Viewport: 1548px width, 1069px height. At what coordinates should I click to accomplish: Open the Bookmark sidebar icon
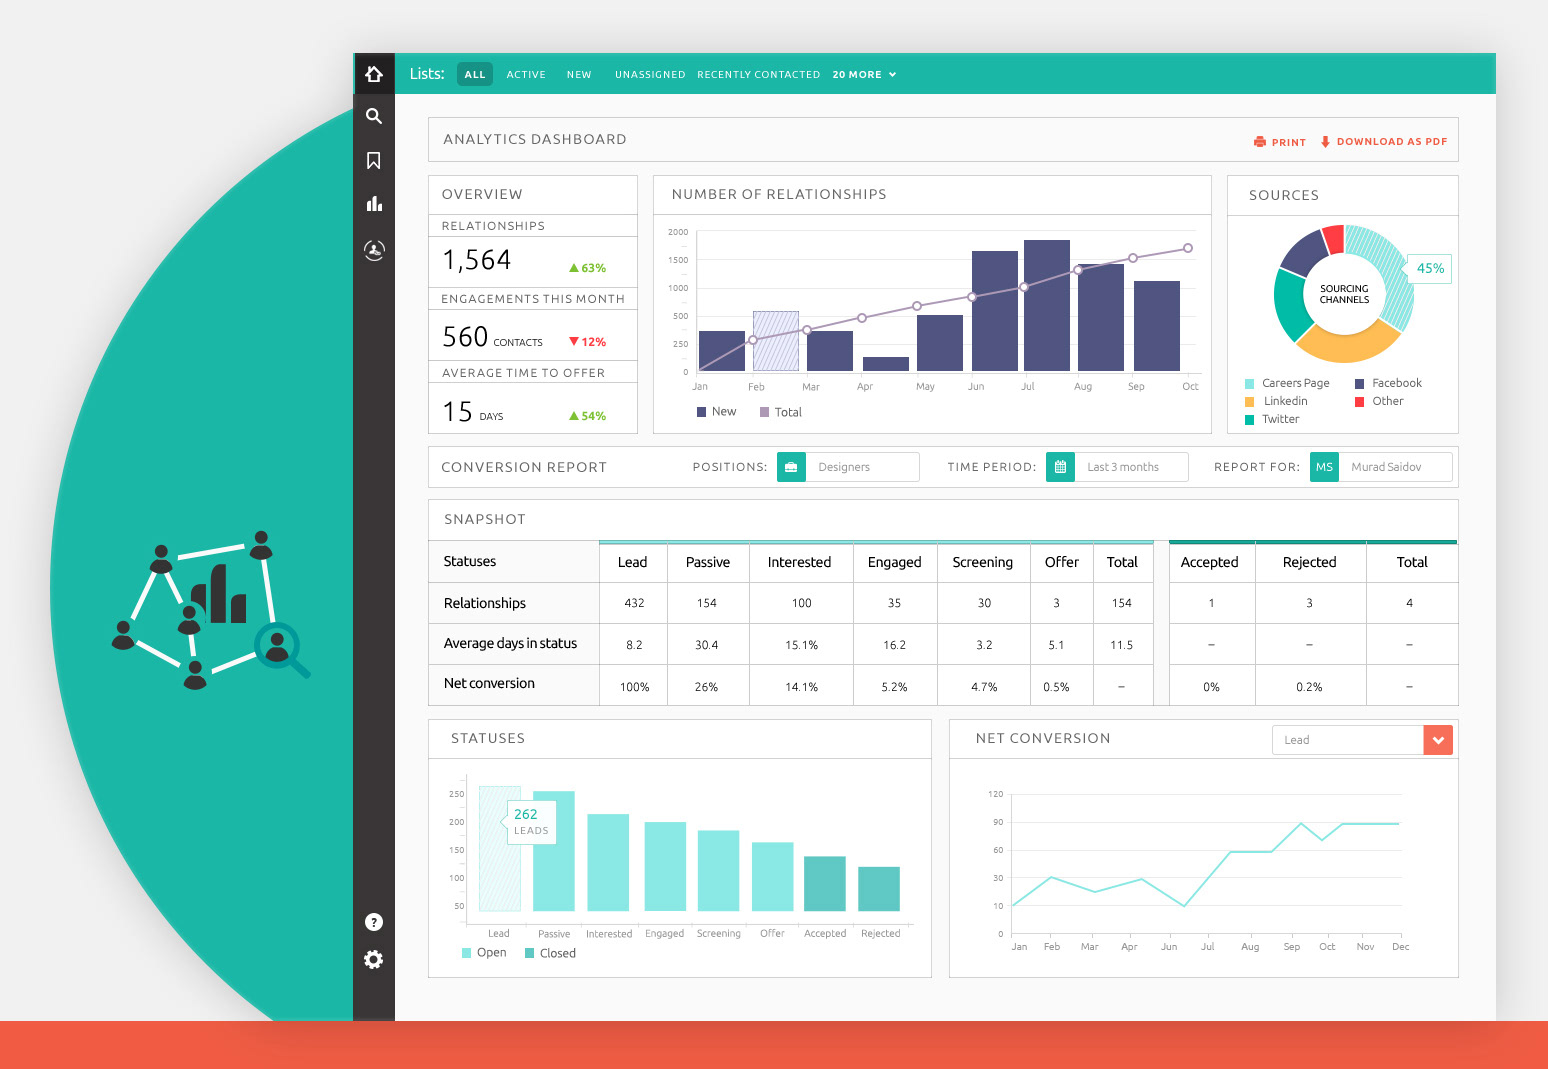point(374,160)
